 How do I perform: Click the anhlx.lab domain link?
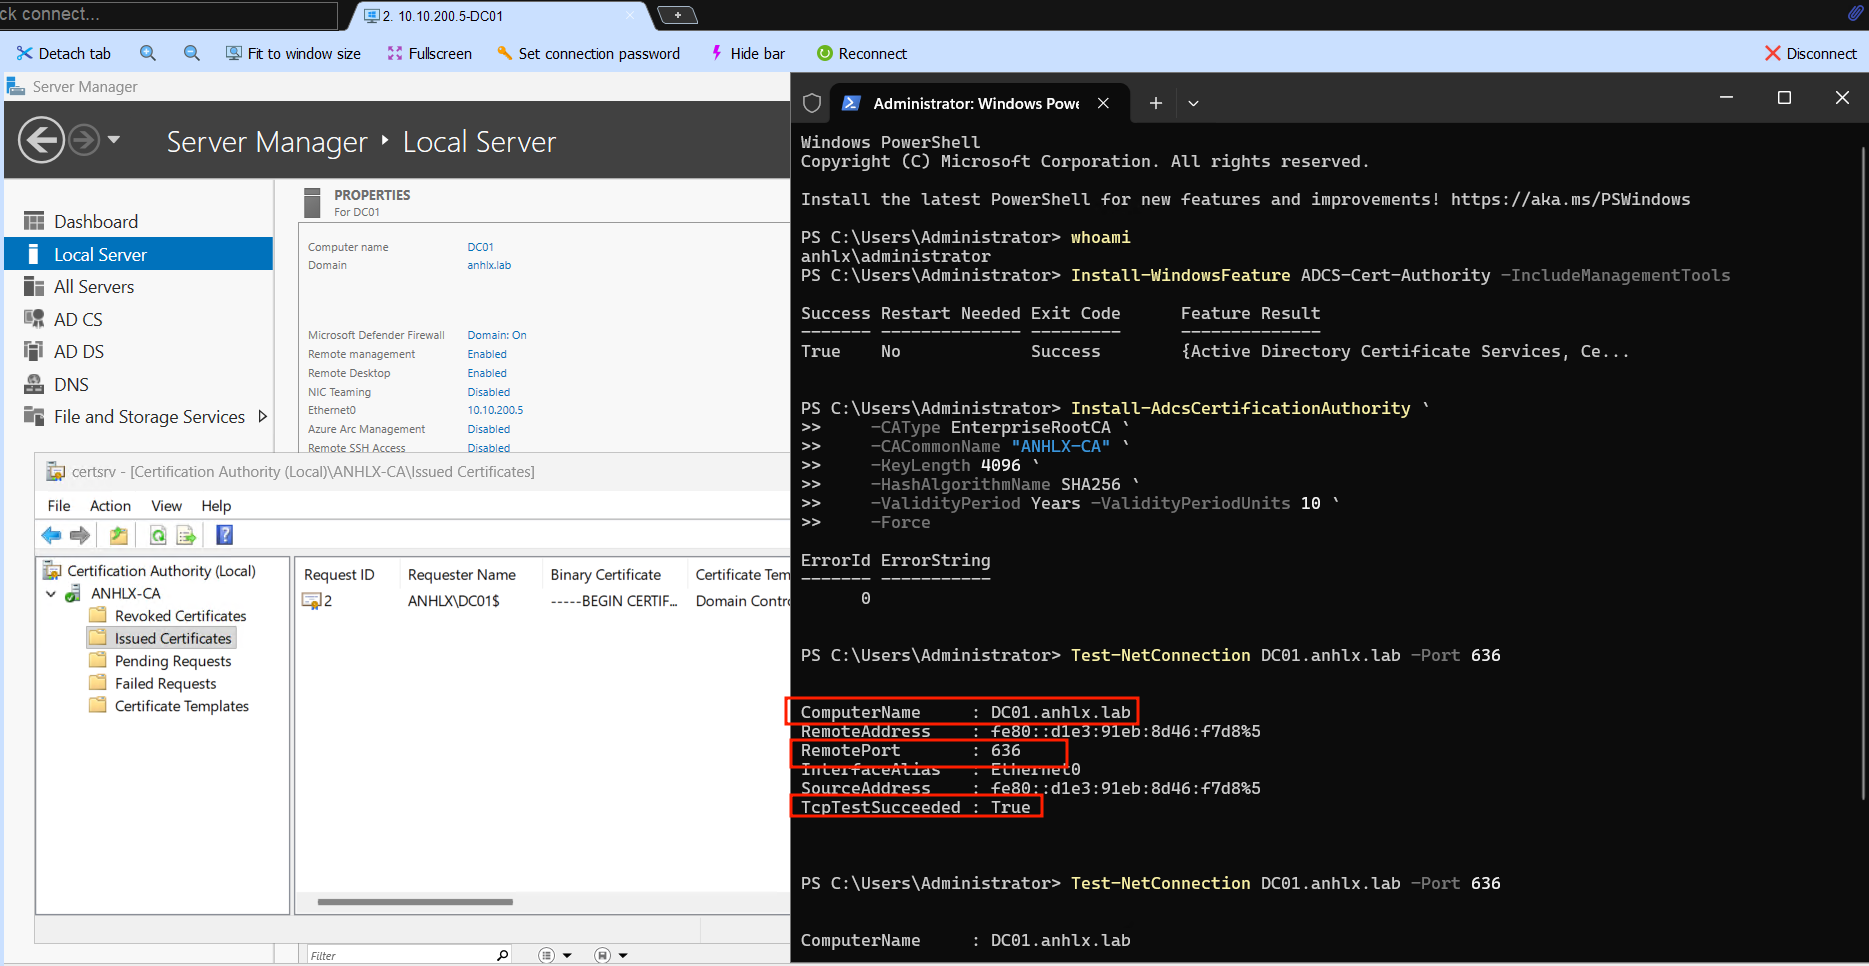coord(489,265)
